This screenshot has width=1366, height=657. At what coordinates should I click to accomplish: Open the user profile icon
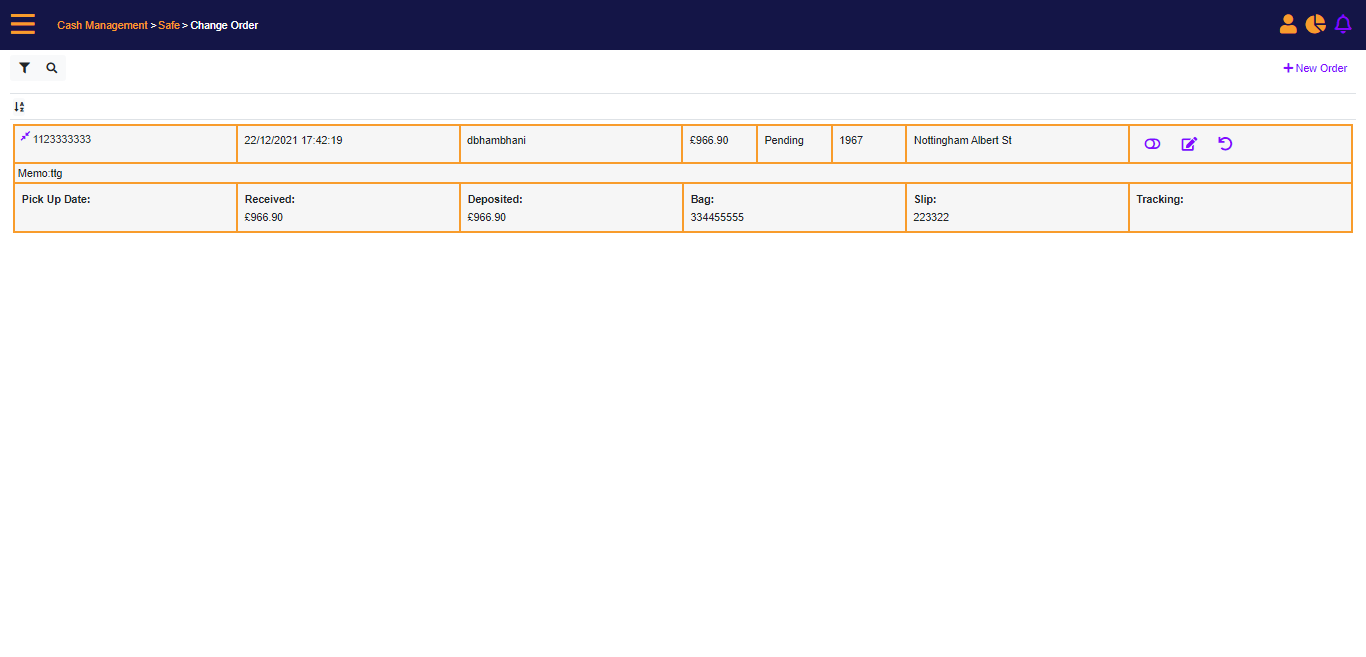tap(1288, 24)
